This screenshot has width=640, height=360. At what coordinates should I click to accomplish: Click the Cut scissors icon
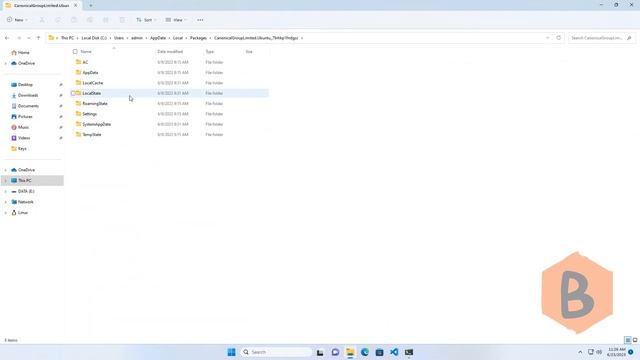(x=42, y=20)
